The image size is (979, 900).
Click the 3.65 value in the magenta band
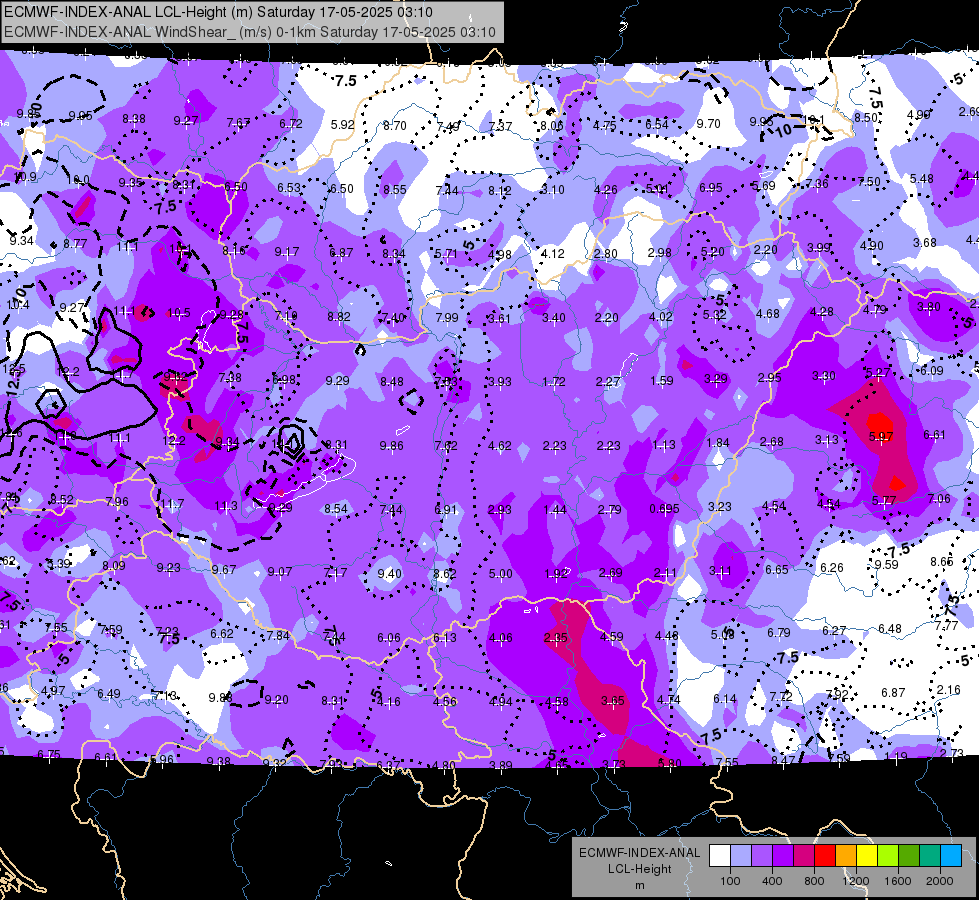click(x=612, y=700)
